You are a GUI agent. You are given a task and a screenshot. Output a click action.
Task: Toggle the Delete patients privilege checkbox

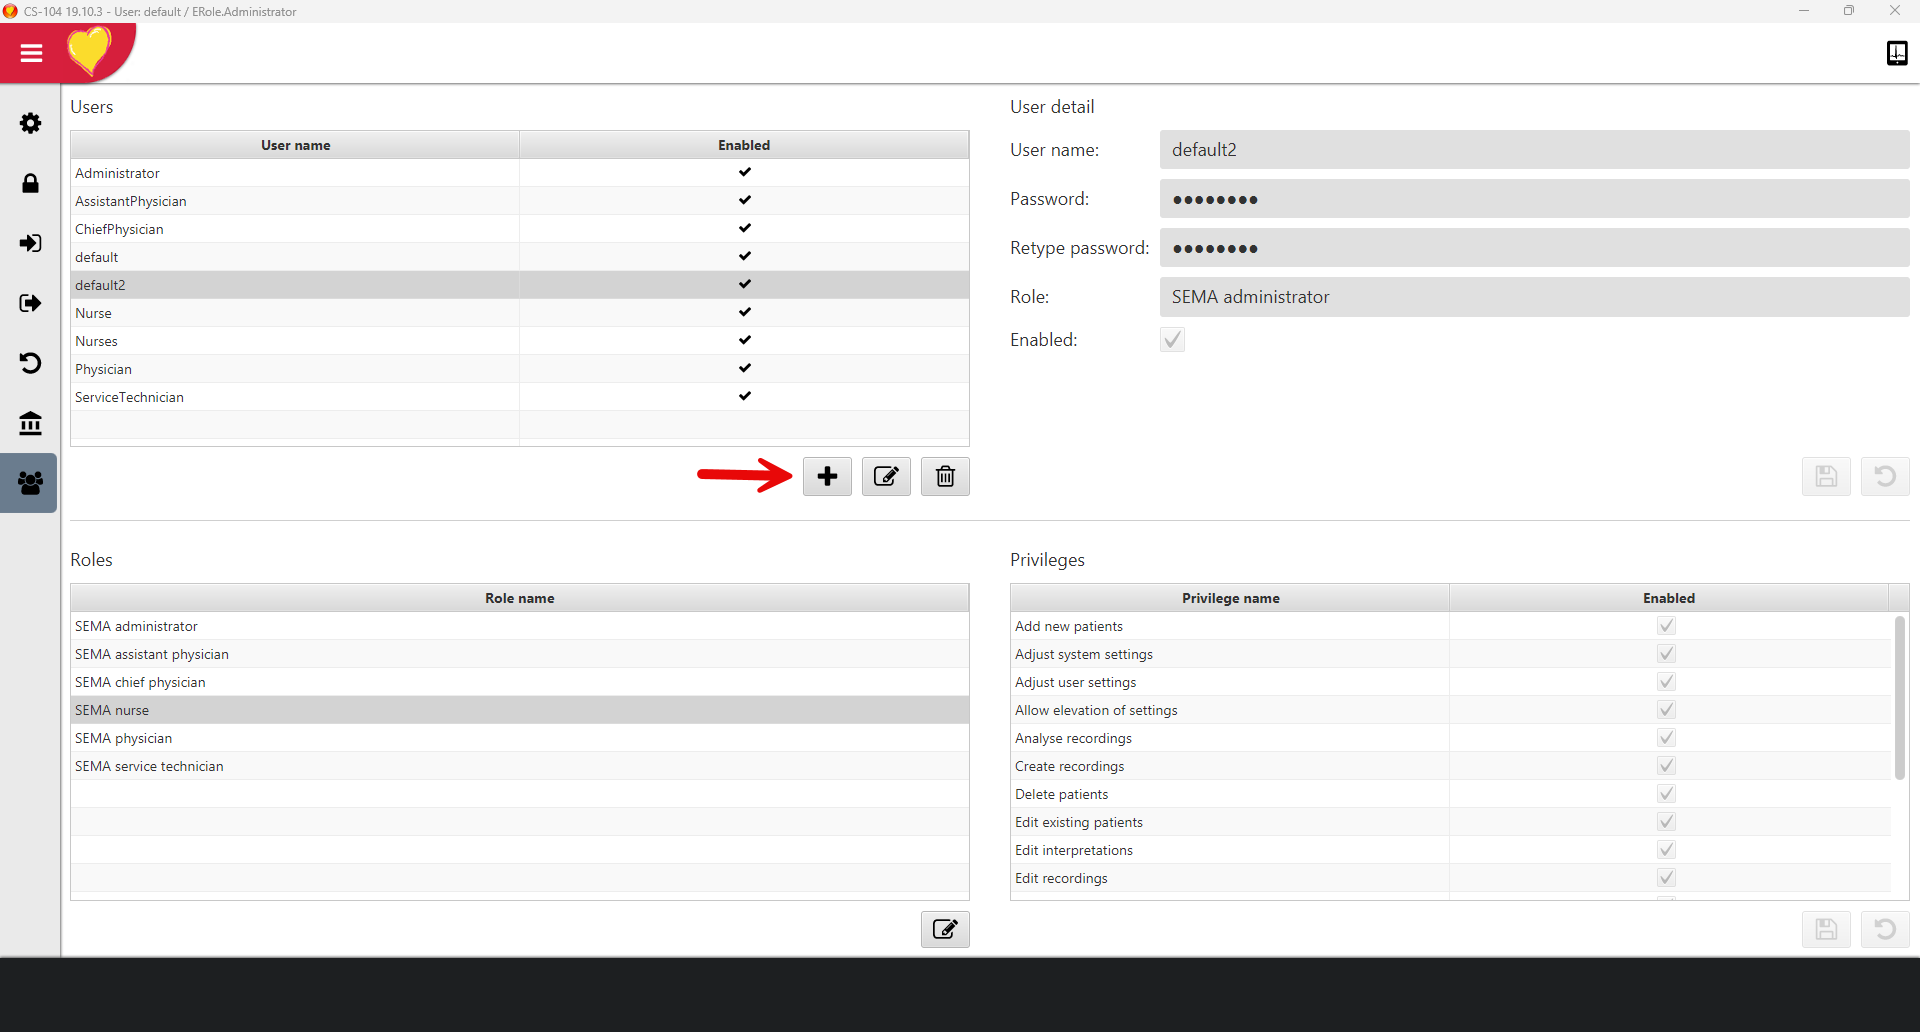coord(1666,794)
